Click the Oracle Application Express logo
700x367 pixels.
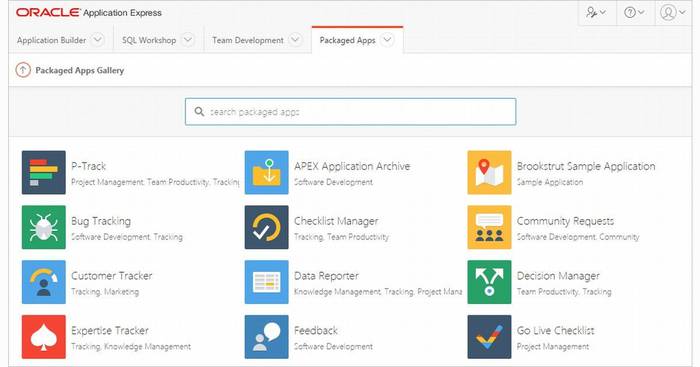[x=89, y=13]
